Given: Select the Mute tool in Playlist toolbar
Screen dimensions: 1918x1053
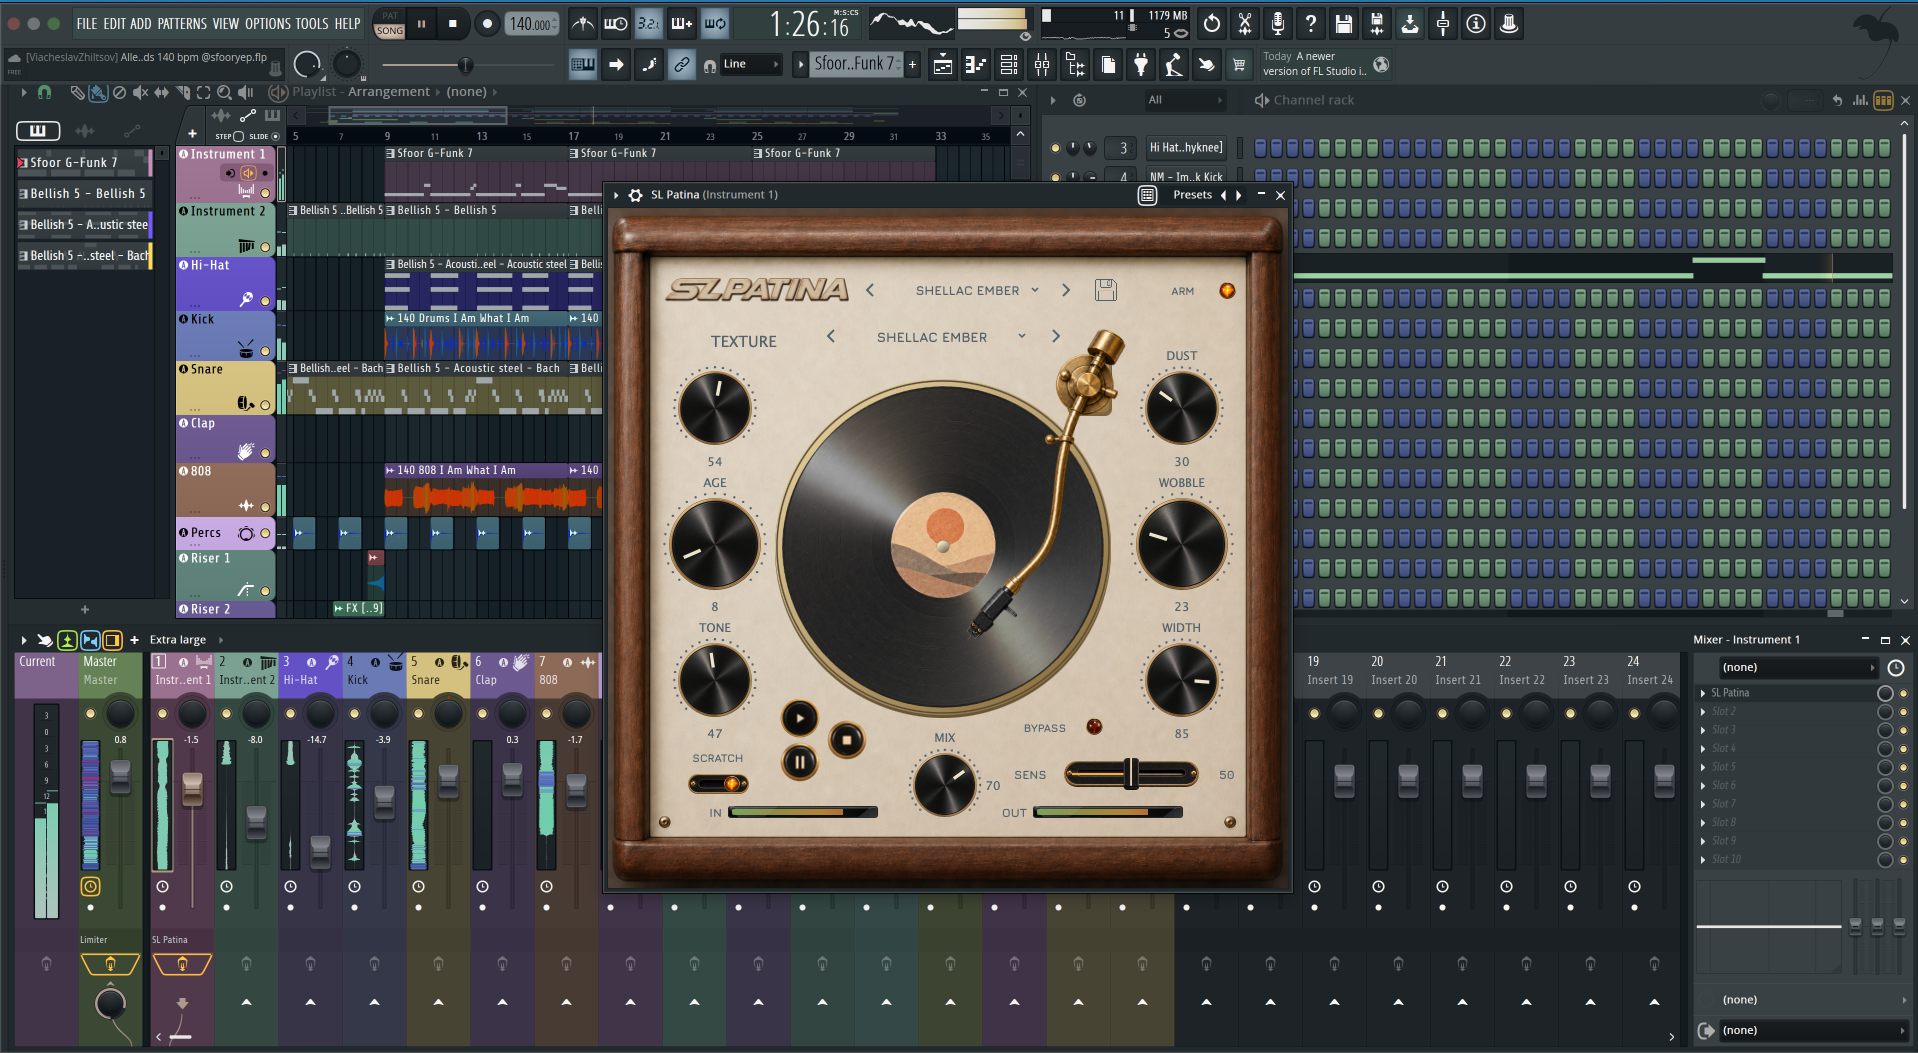Looking at the screenshot, I should [x=140, y=92].
